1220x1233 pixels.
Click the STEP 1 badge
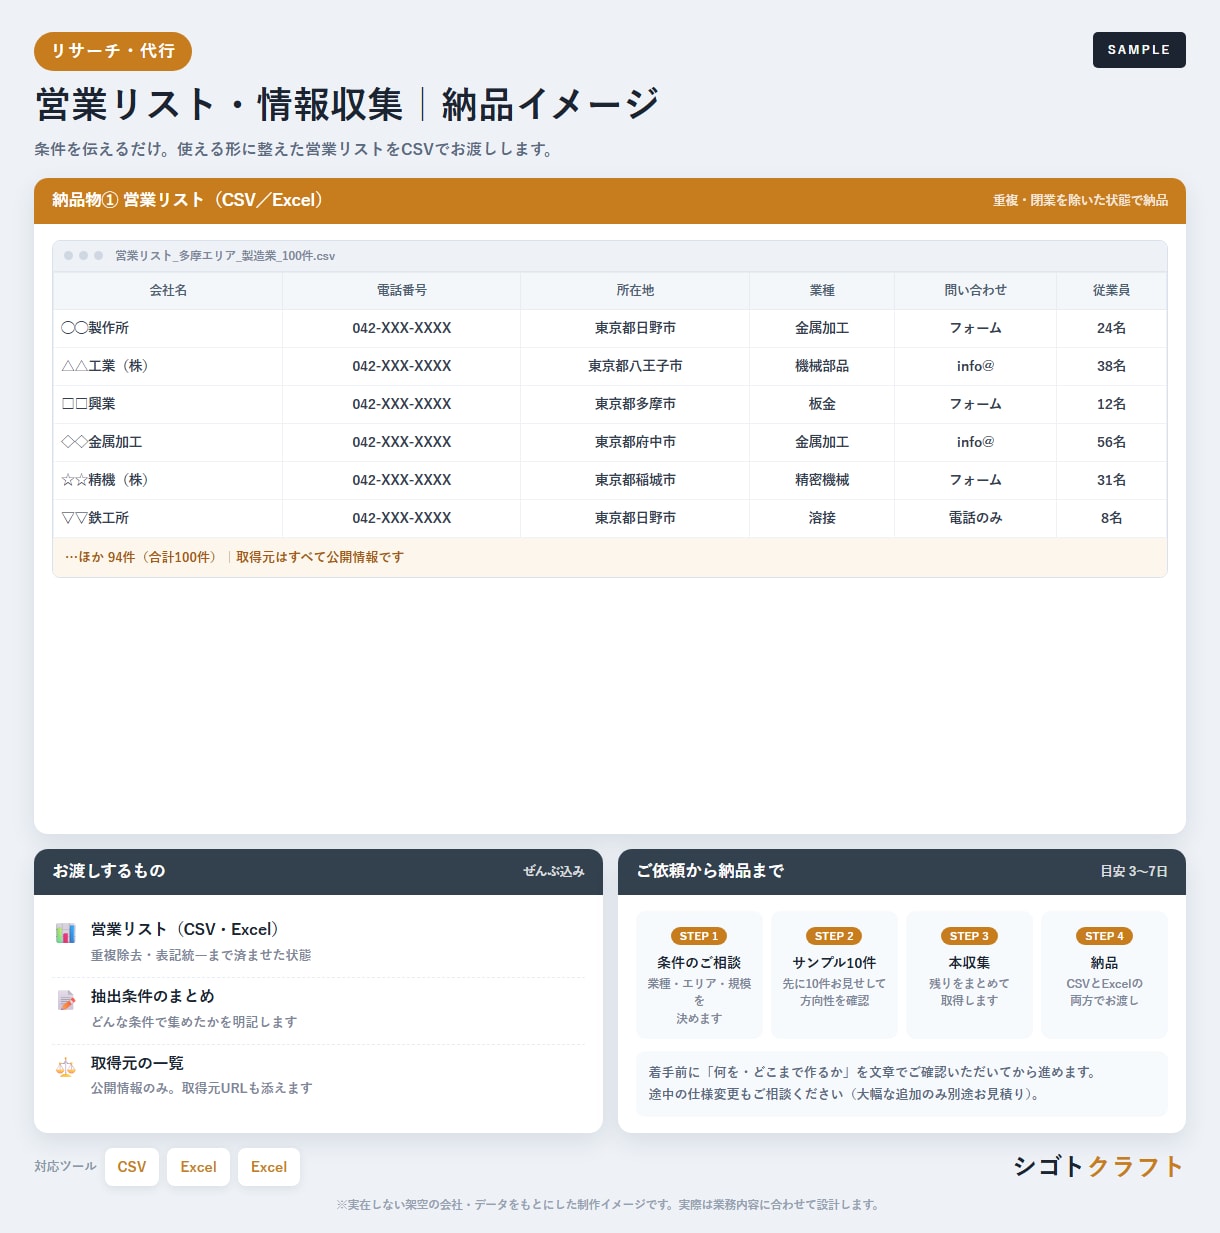click(699, 936)
